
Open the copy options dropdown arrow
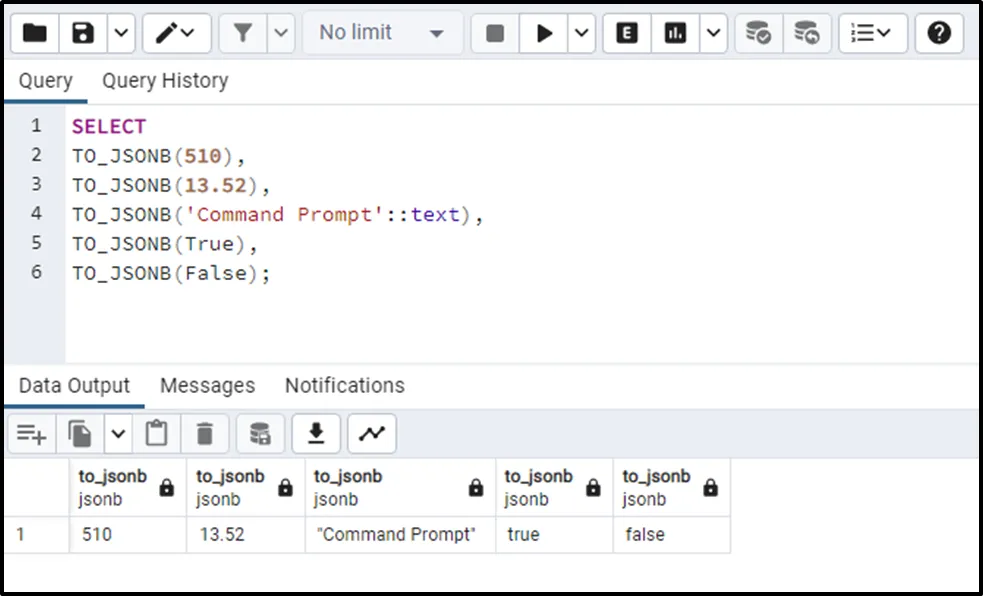click(119, 433)
